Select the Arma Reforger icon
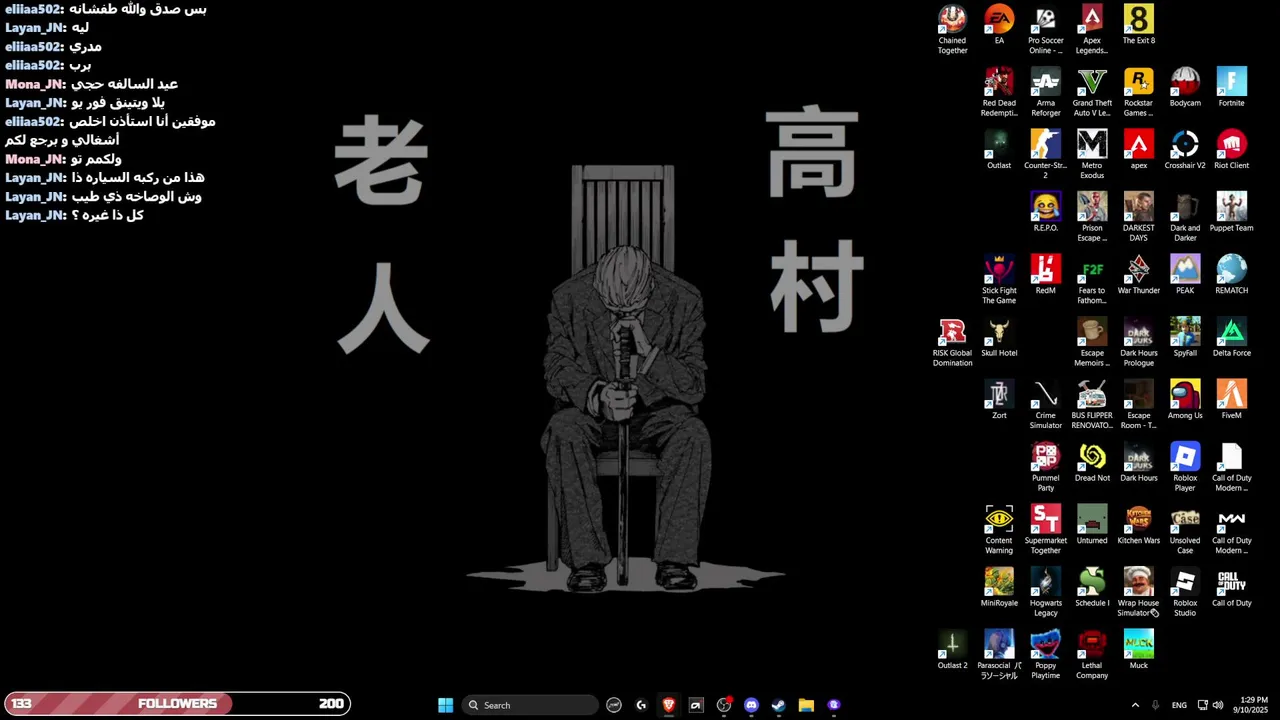The width and height of the screenshot is (1280, 720). (1045, 92)
